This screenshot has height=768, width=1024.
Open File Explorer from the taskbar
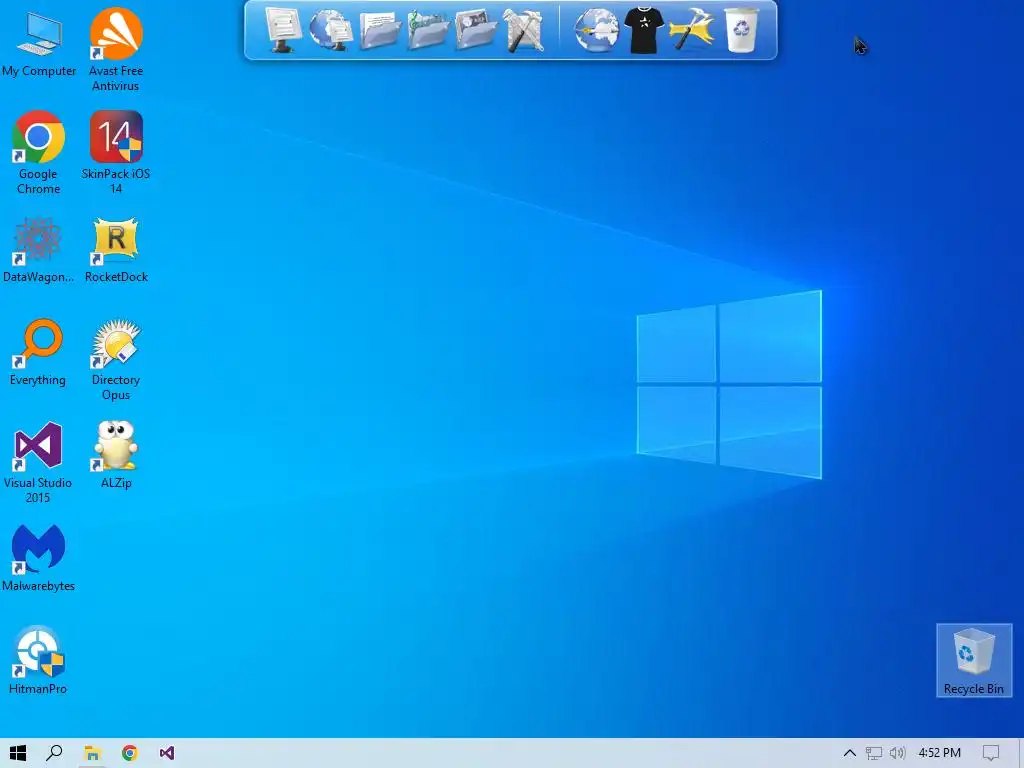[92, 753]
